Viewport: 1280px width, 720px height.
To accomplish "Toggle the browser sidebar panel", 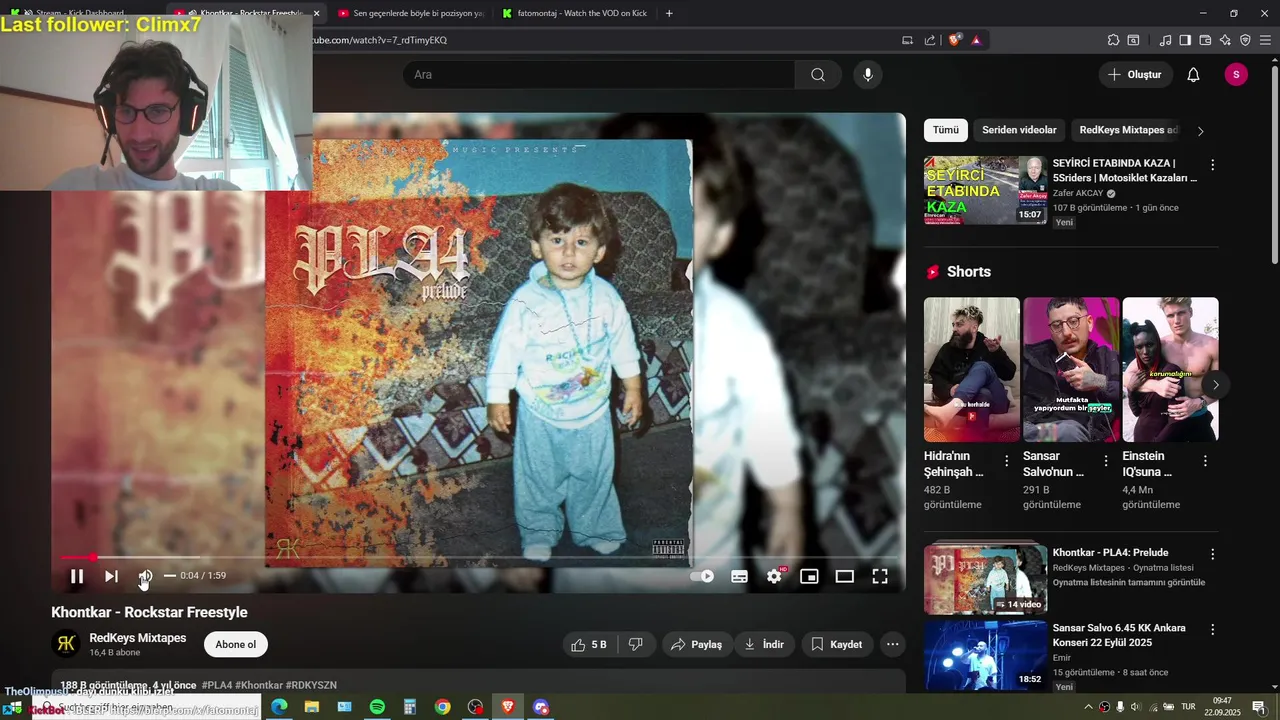I will (x=1185, y=40).
